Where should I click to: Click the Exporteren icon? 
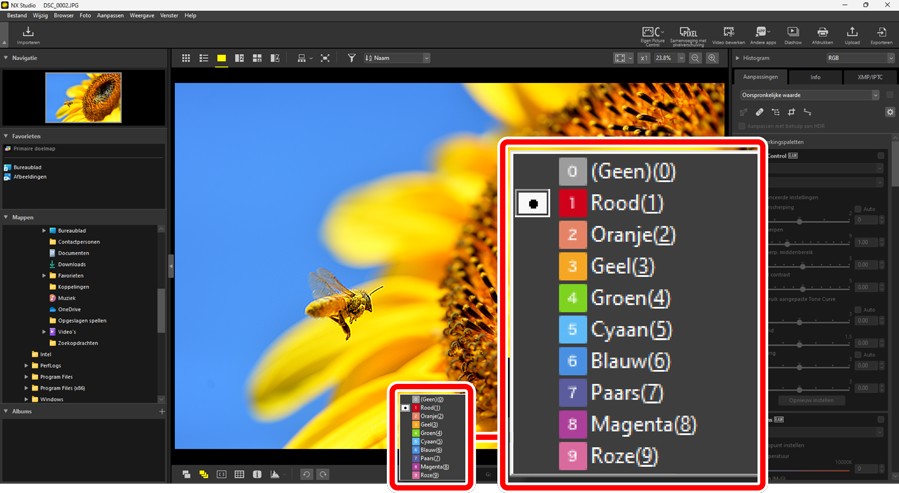(x=881, y=35)
